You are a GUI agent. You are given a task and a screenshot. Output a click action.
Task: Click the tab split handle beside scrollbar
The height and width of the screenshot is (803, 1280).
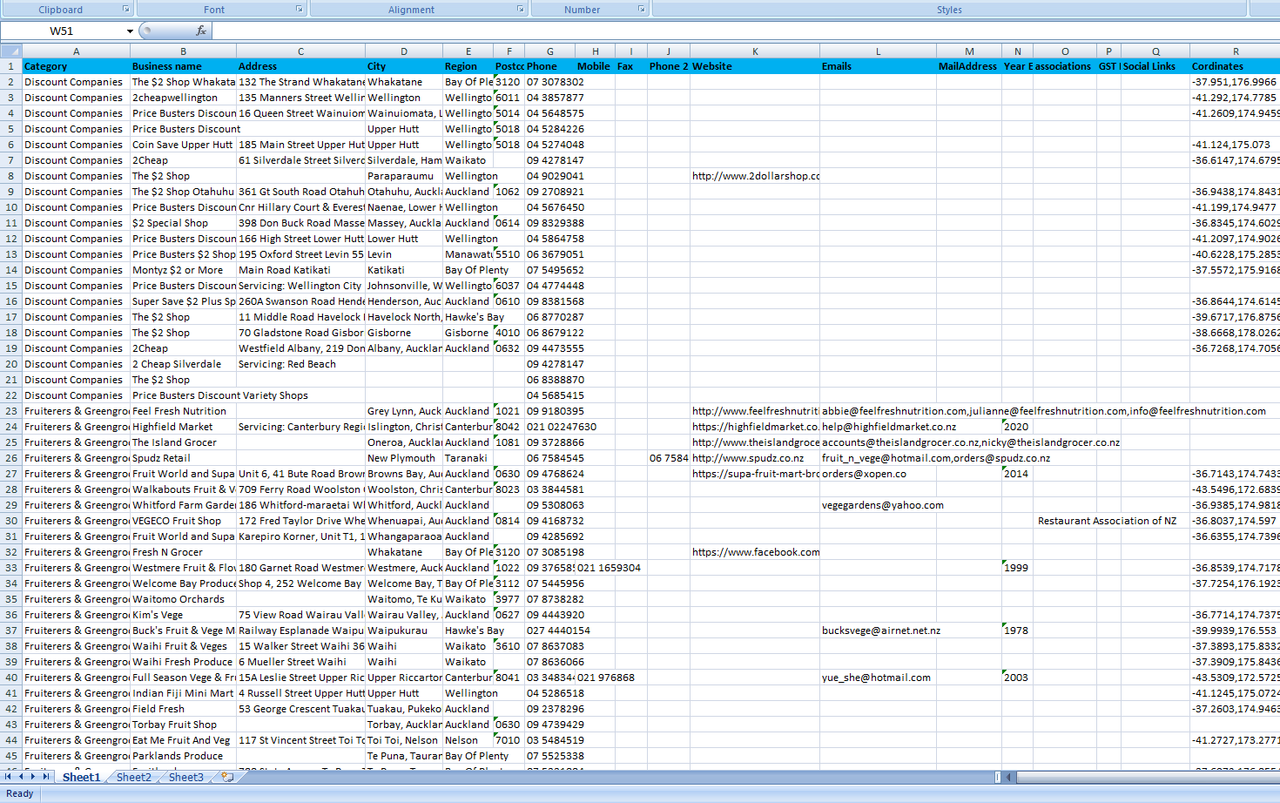[995, 777]
